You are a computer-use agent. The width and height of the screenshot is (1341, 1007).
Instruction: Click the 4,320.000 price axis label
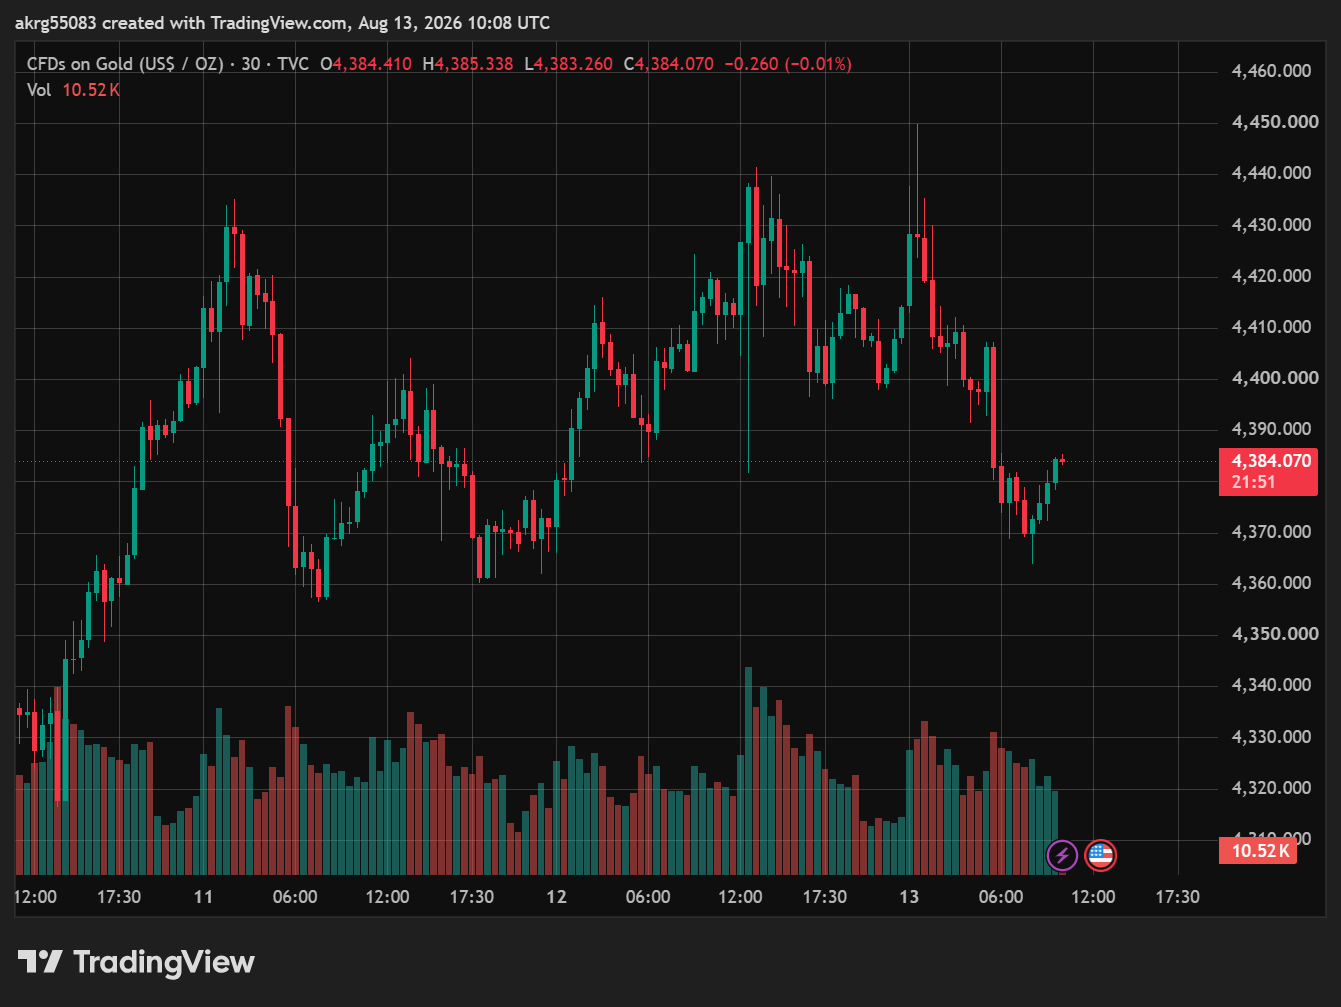(x=1272, y=788)
